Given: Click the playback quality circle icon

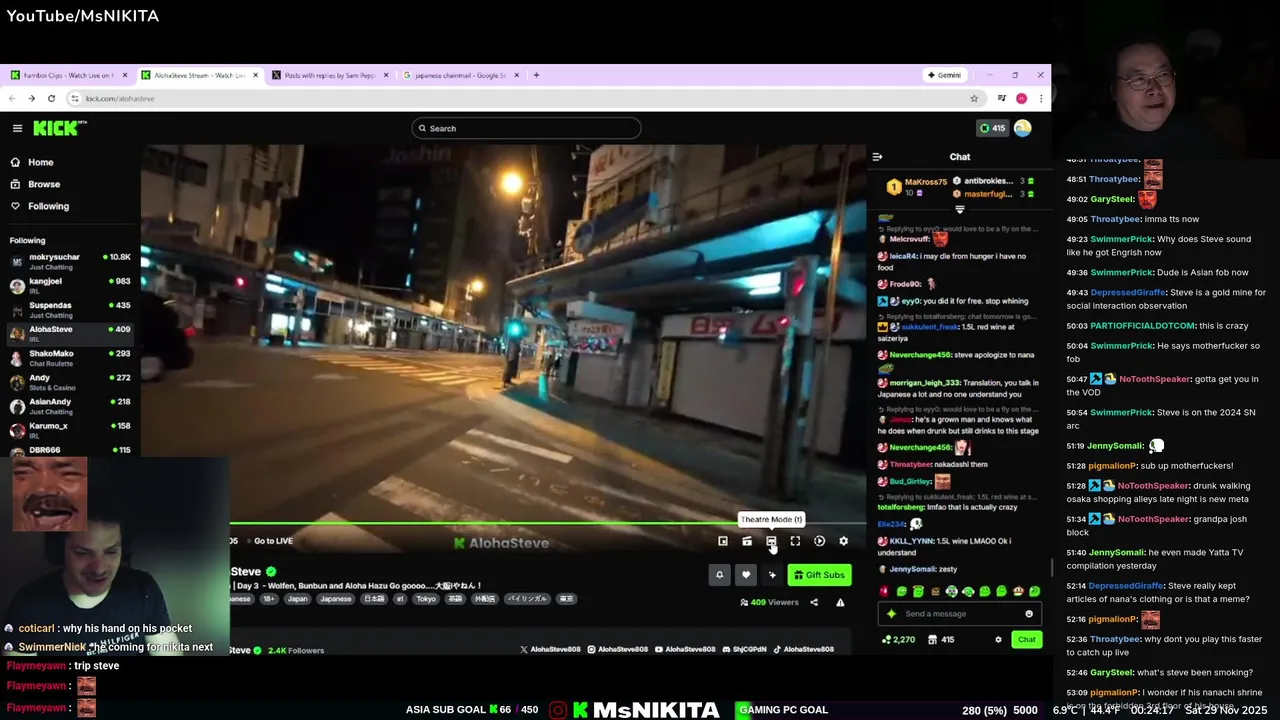Looking at the screenshot, I should pyautogui.click(x=819, y=541).
